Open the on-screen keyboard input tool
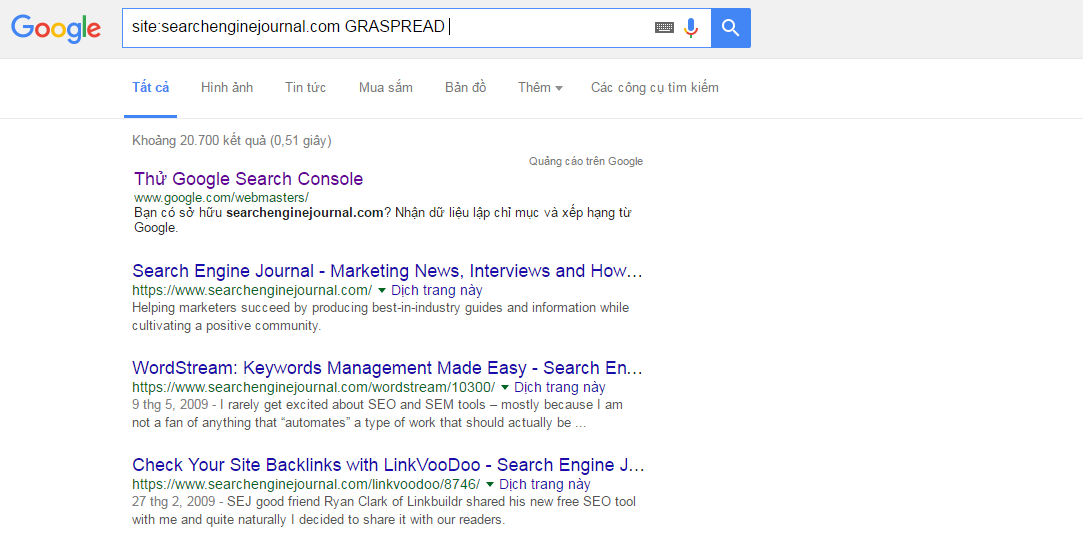 click(664, 28)
